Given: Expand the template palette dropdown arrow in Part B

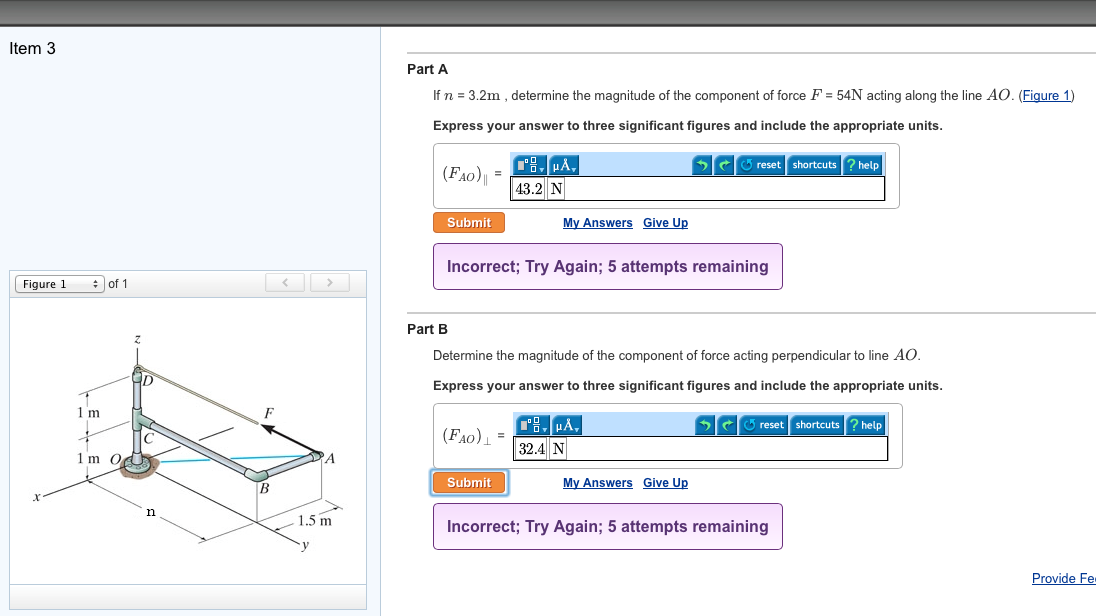Looking at the screenshot, I should click(544, 429).
